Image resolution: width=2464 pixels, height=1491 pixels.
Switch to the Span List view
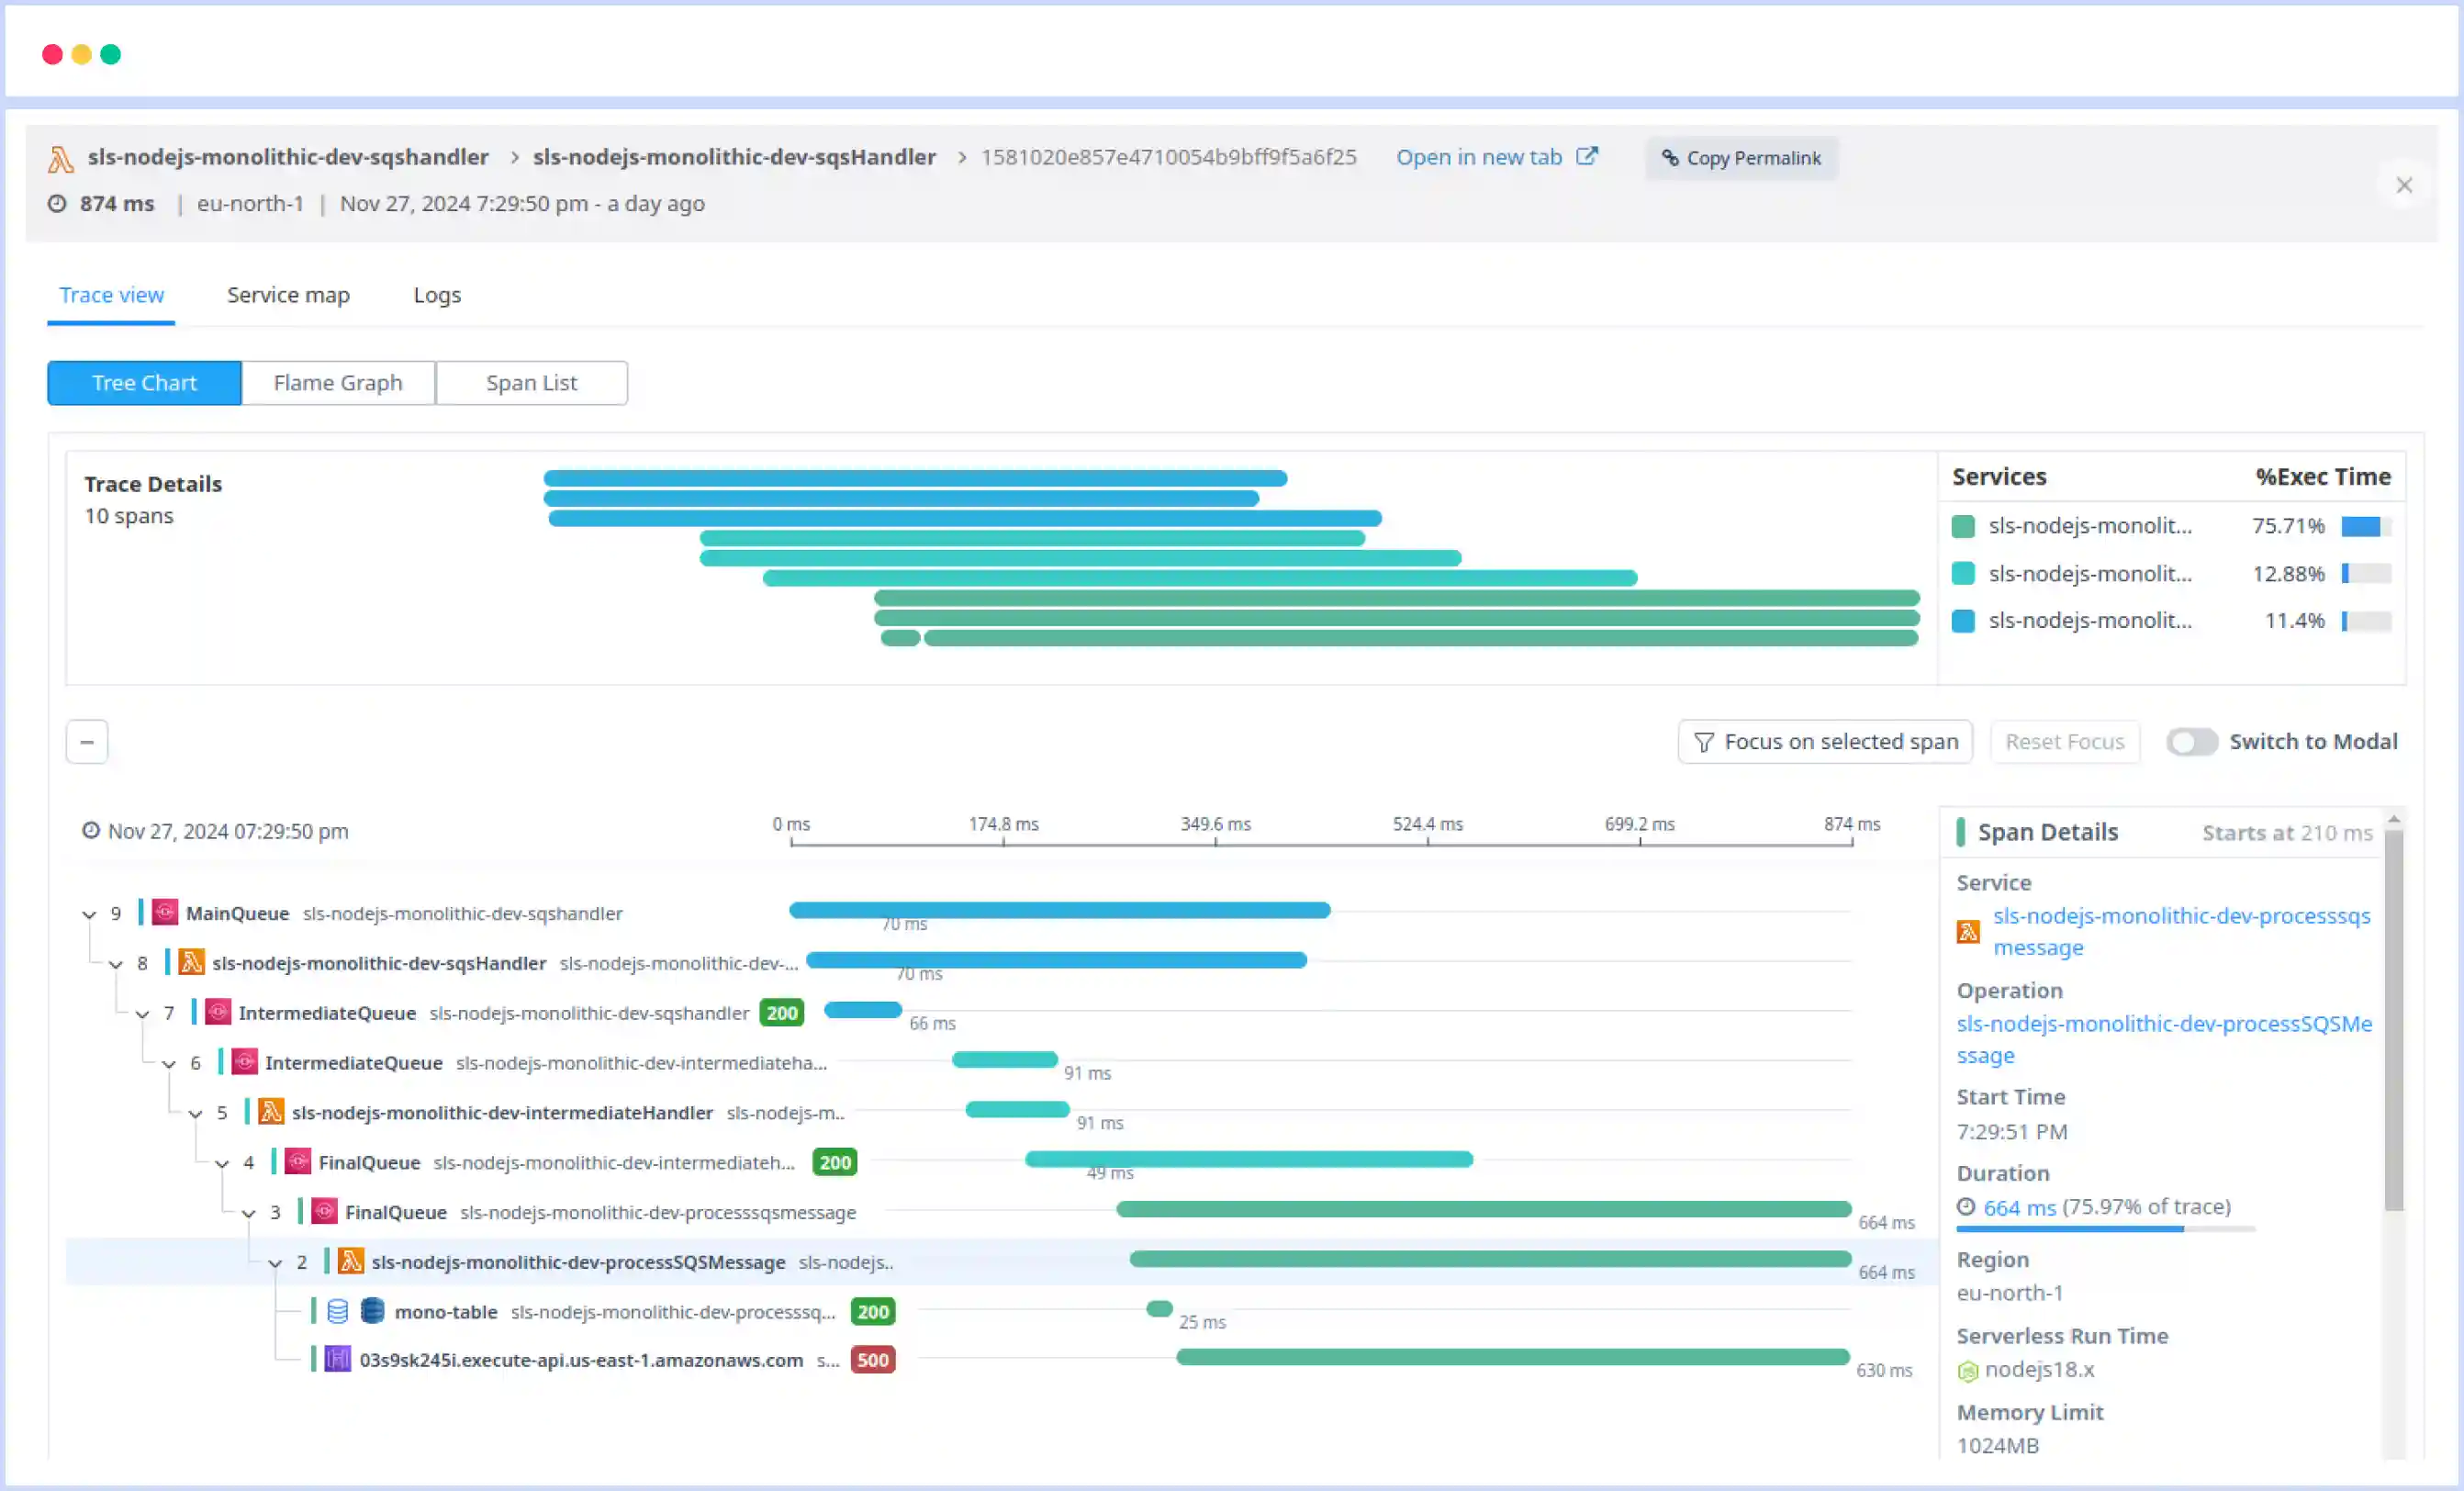(531, 383)
